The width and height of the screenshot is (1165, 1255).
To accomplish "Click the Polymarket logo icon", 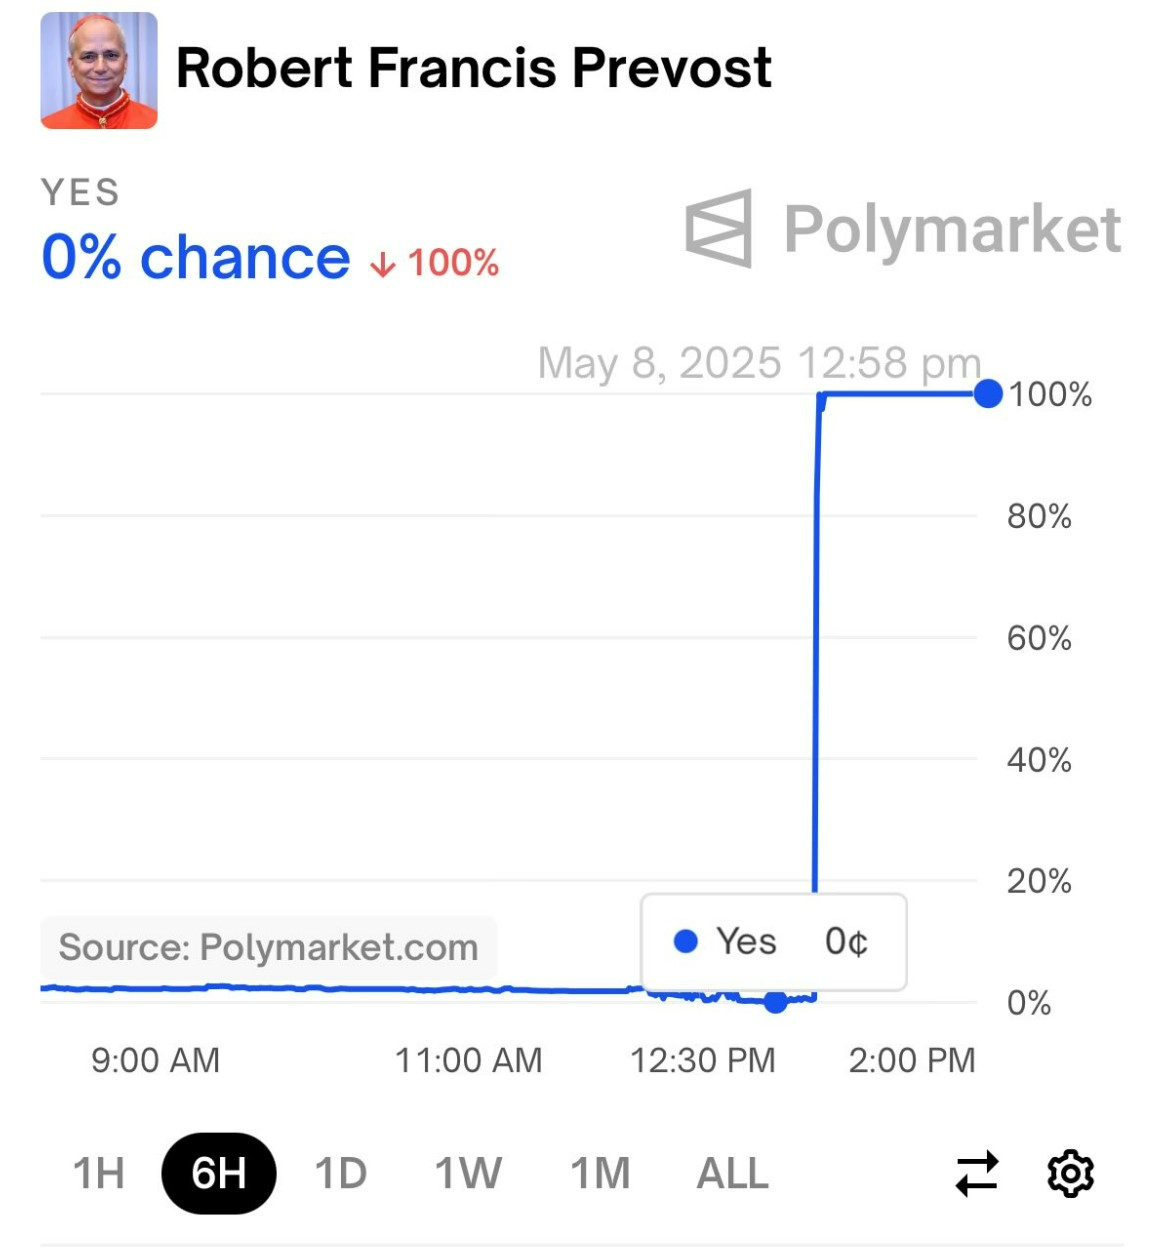I will [x=719, y=228].
